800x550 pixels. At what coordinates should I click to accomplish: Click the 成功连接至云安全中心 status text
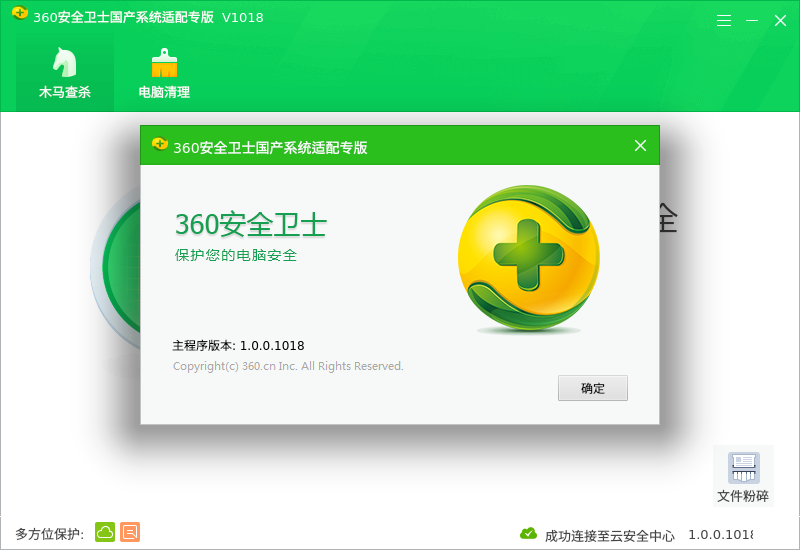pos(610,536)
